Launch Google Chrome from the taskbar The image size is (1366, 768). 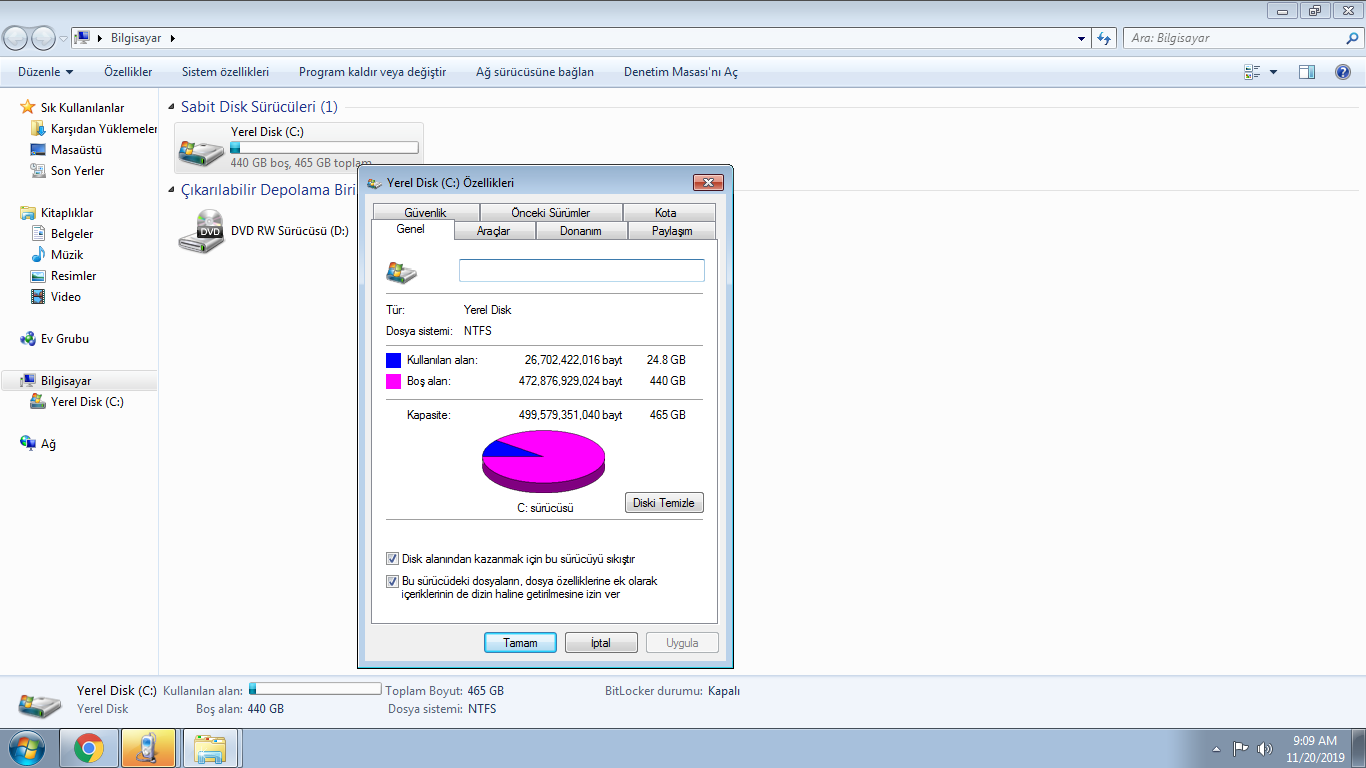tap(89, 748)
